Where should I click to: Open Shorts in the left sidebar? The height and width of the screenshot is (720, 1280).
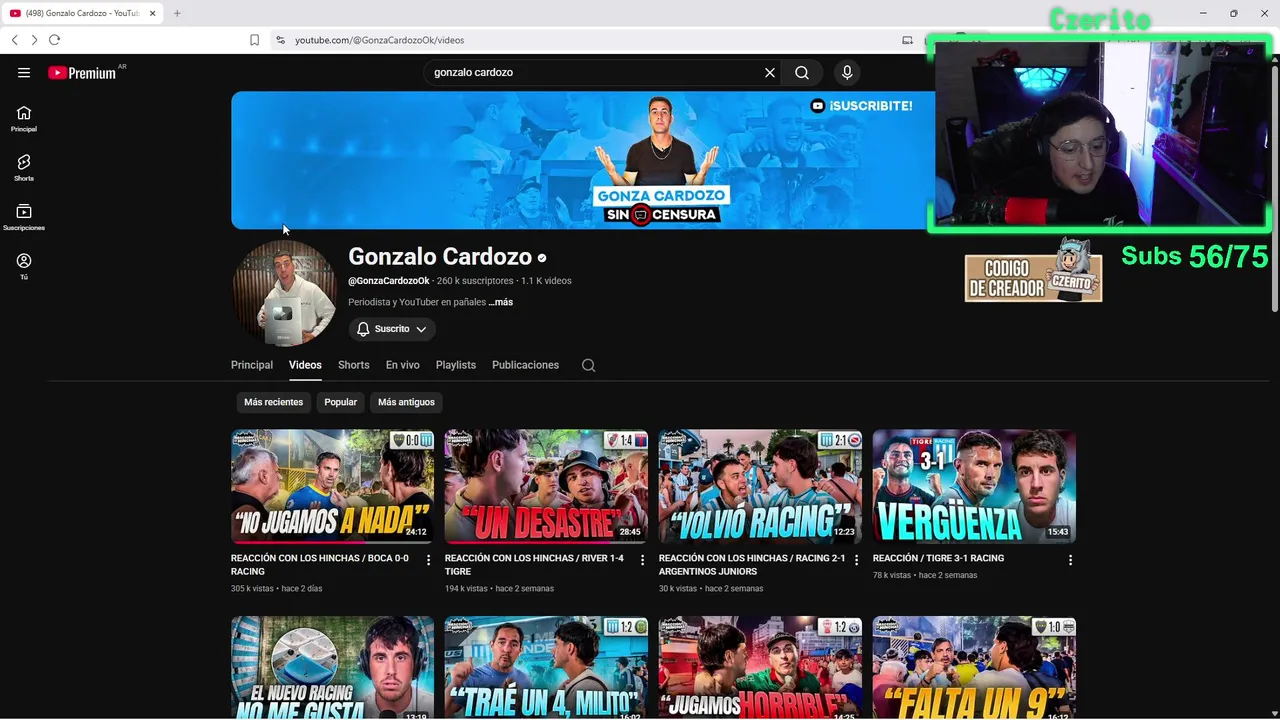[x=24, y=167]
